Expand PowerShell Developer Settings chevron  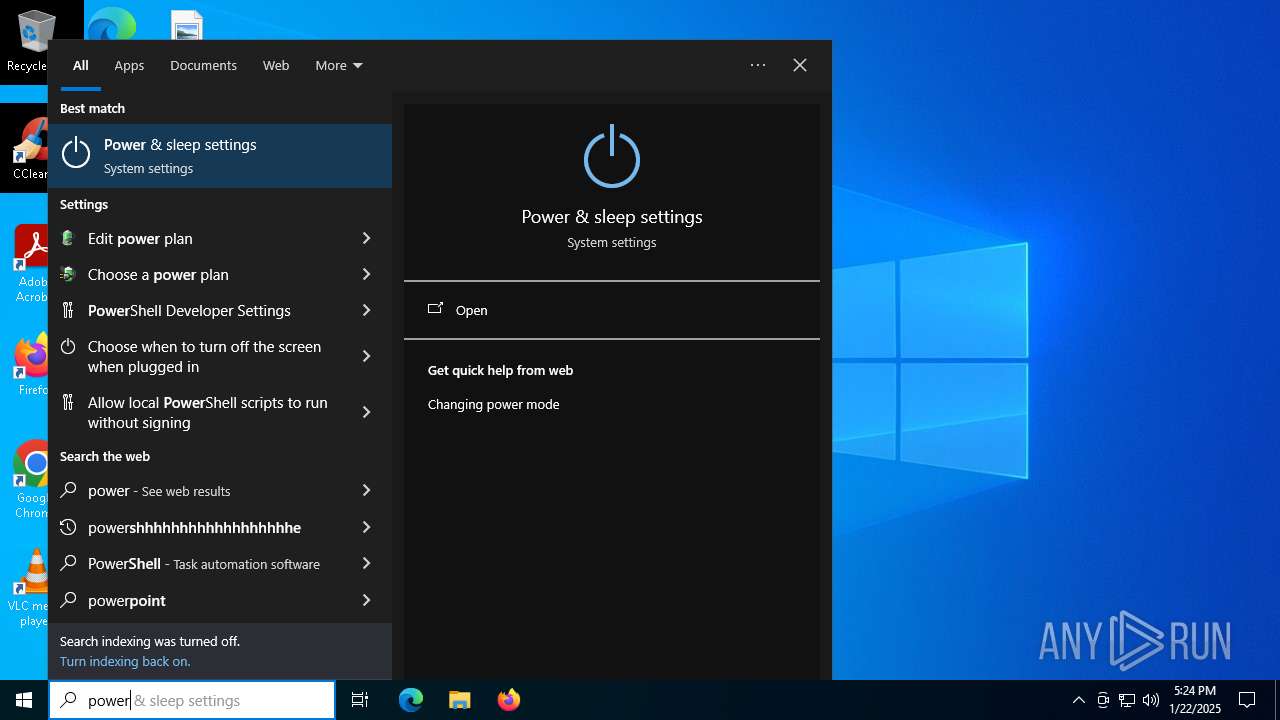pos(366,310)
